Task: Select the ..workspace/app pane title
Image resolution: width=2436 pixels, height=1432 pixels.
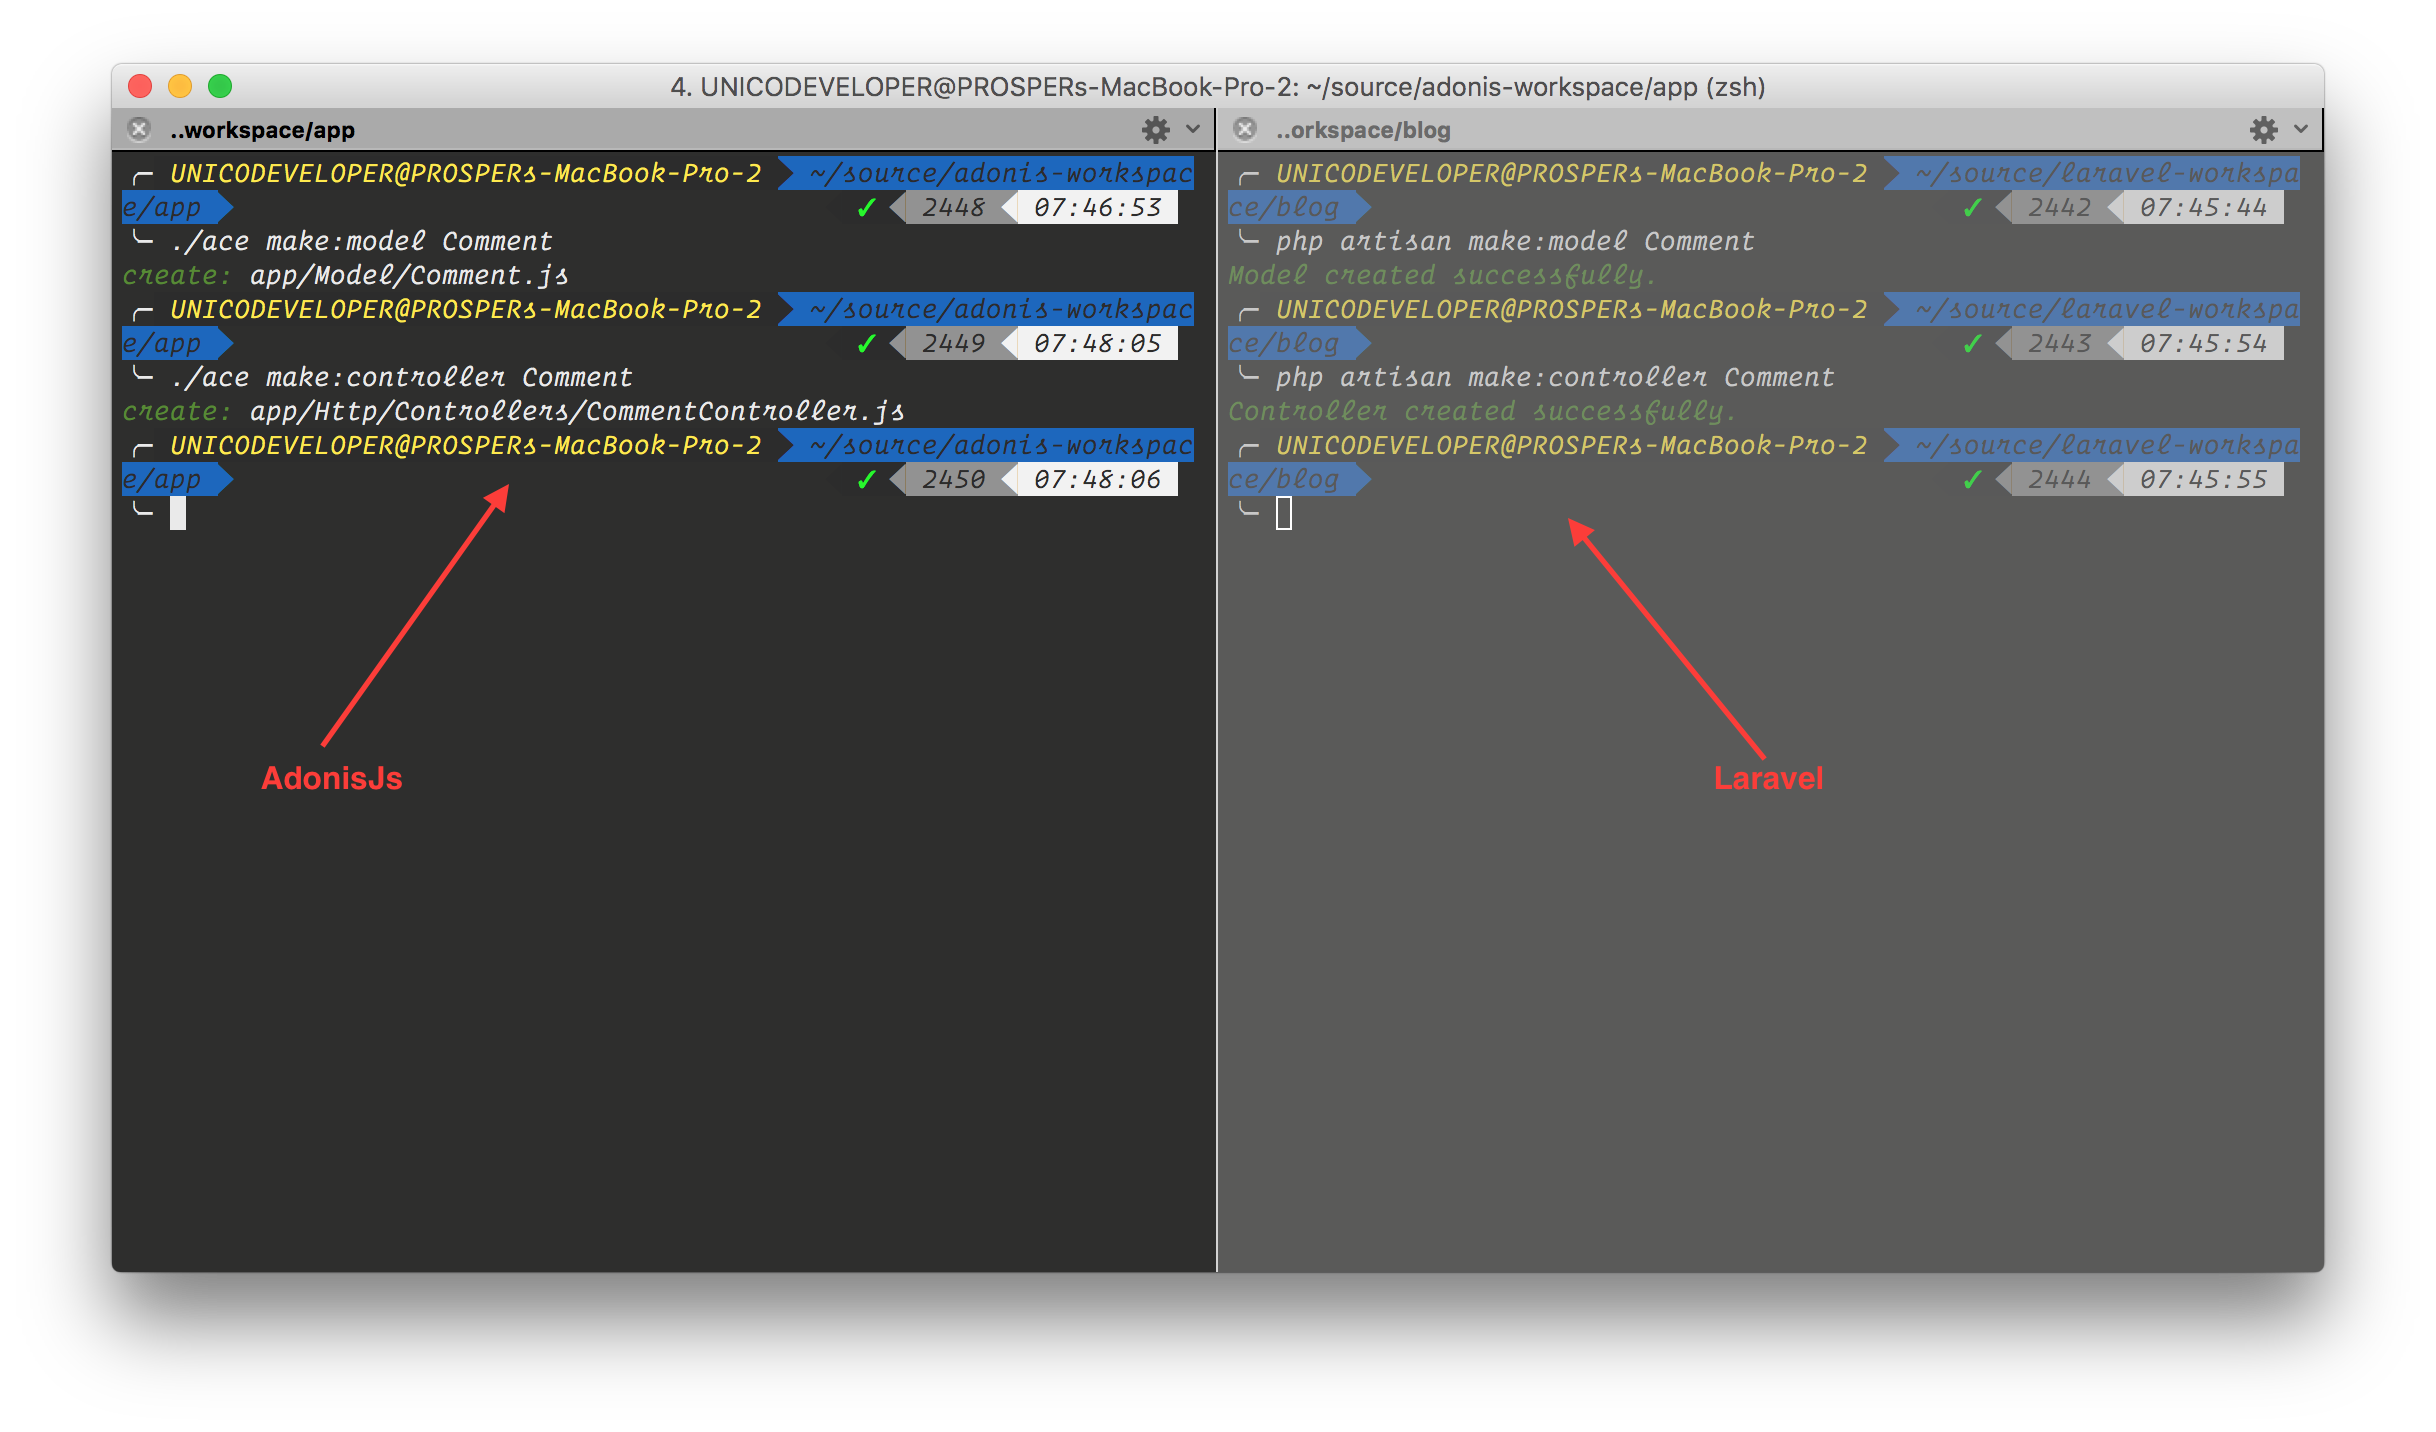Action: click(x=262, y=130)
